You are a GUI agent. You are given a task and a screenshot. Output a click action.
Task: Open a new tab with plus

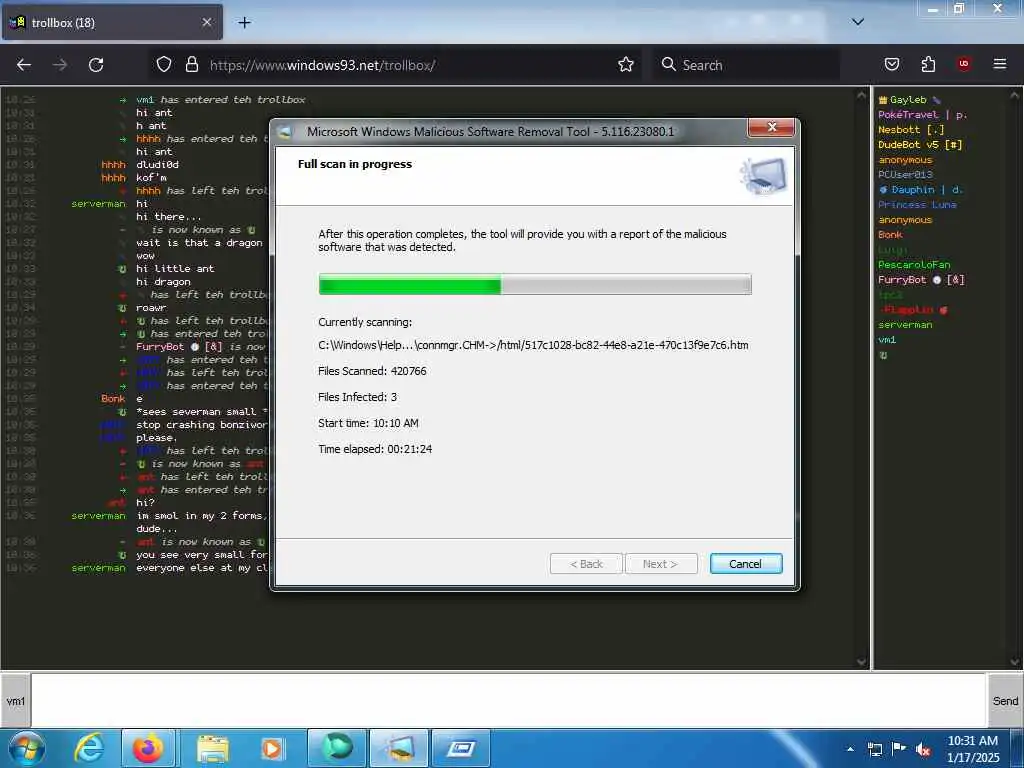pyautogui.click(x=244, y=23)
